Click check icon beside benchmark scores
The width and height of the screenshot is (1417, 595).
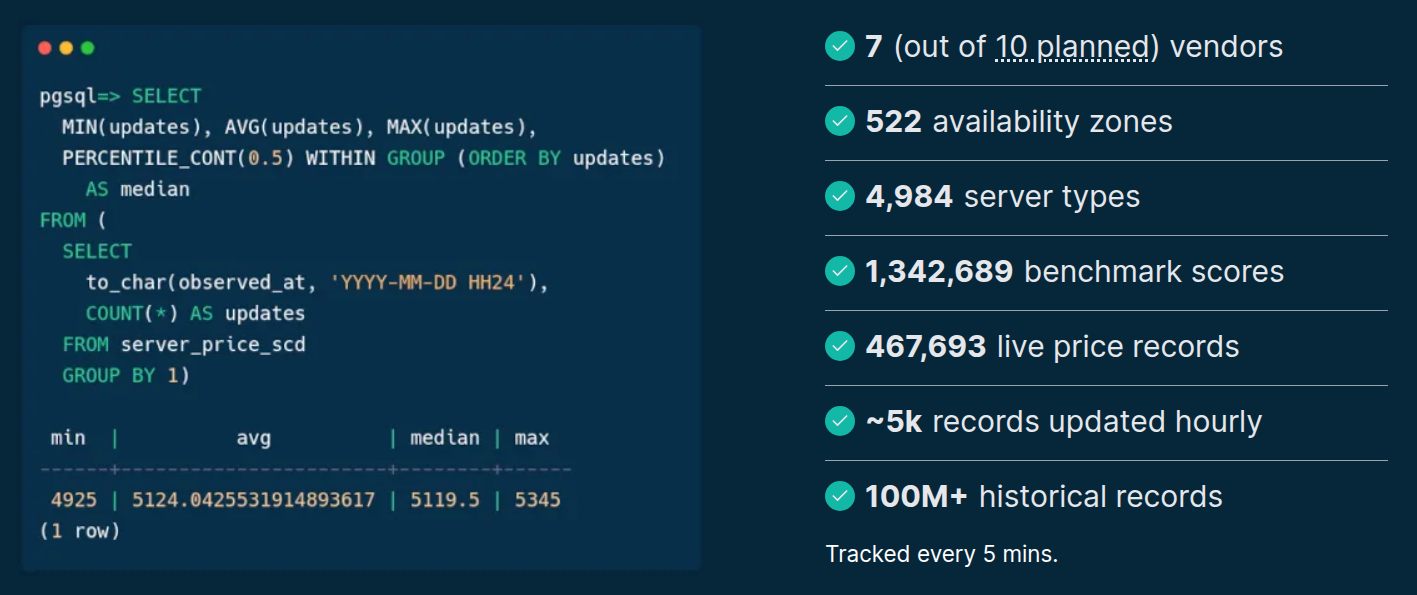point(839,271)
